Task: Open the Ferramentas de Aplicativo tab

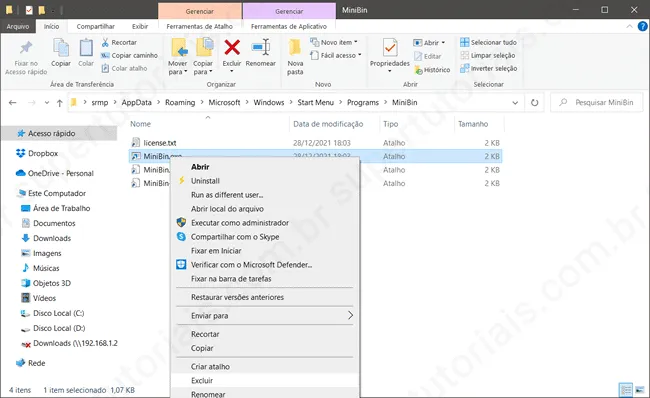Action: coord(289,26)
